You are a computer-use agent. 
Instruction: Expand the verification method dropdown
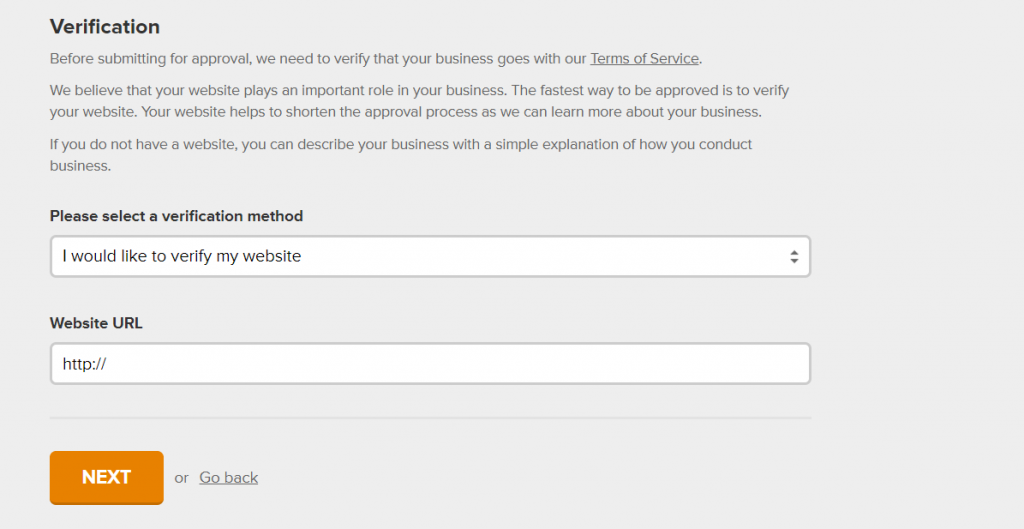click(430, 257)
